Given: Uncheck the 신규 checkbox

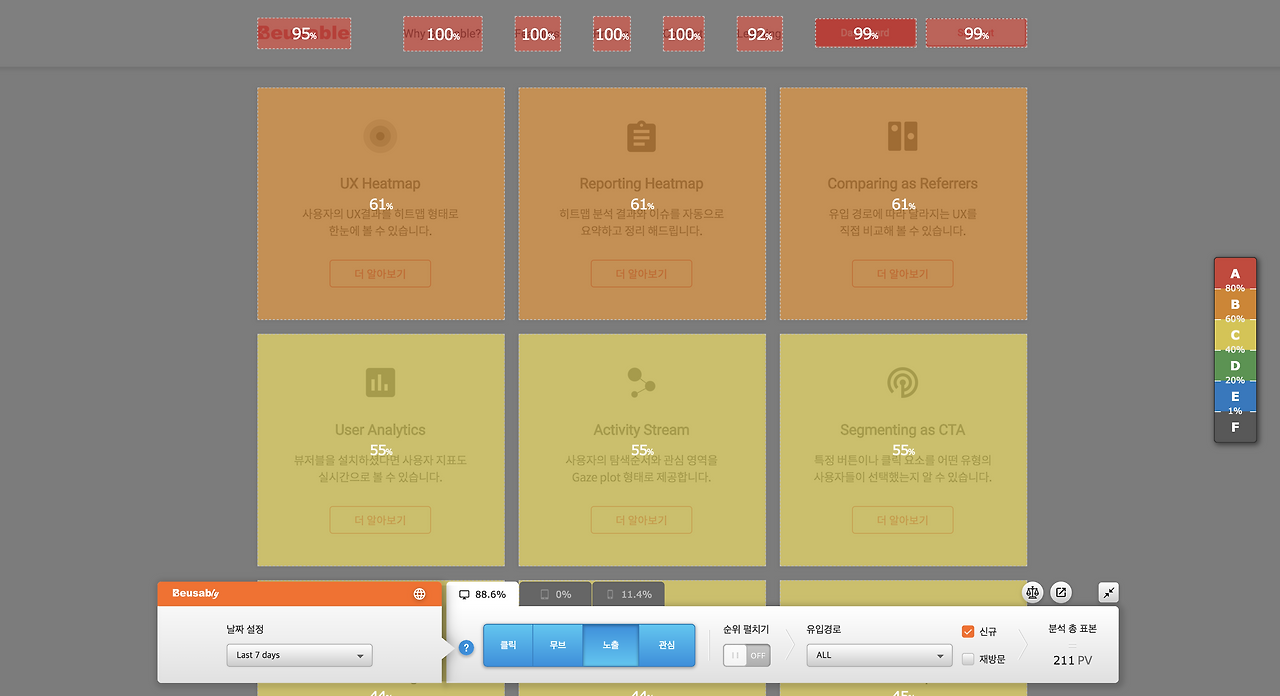Looking at the screenshot, I should [x=967, y=631].
